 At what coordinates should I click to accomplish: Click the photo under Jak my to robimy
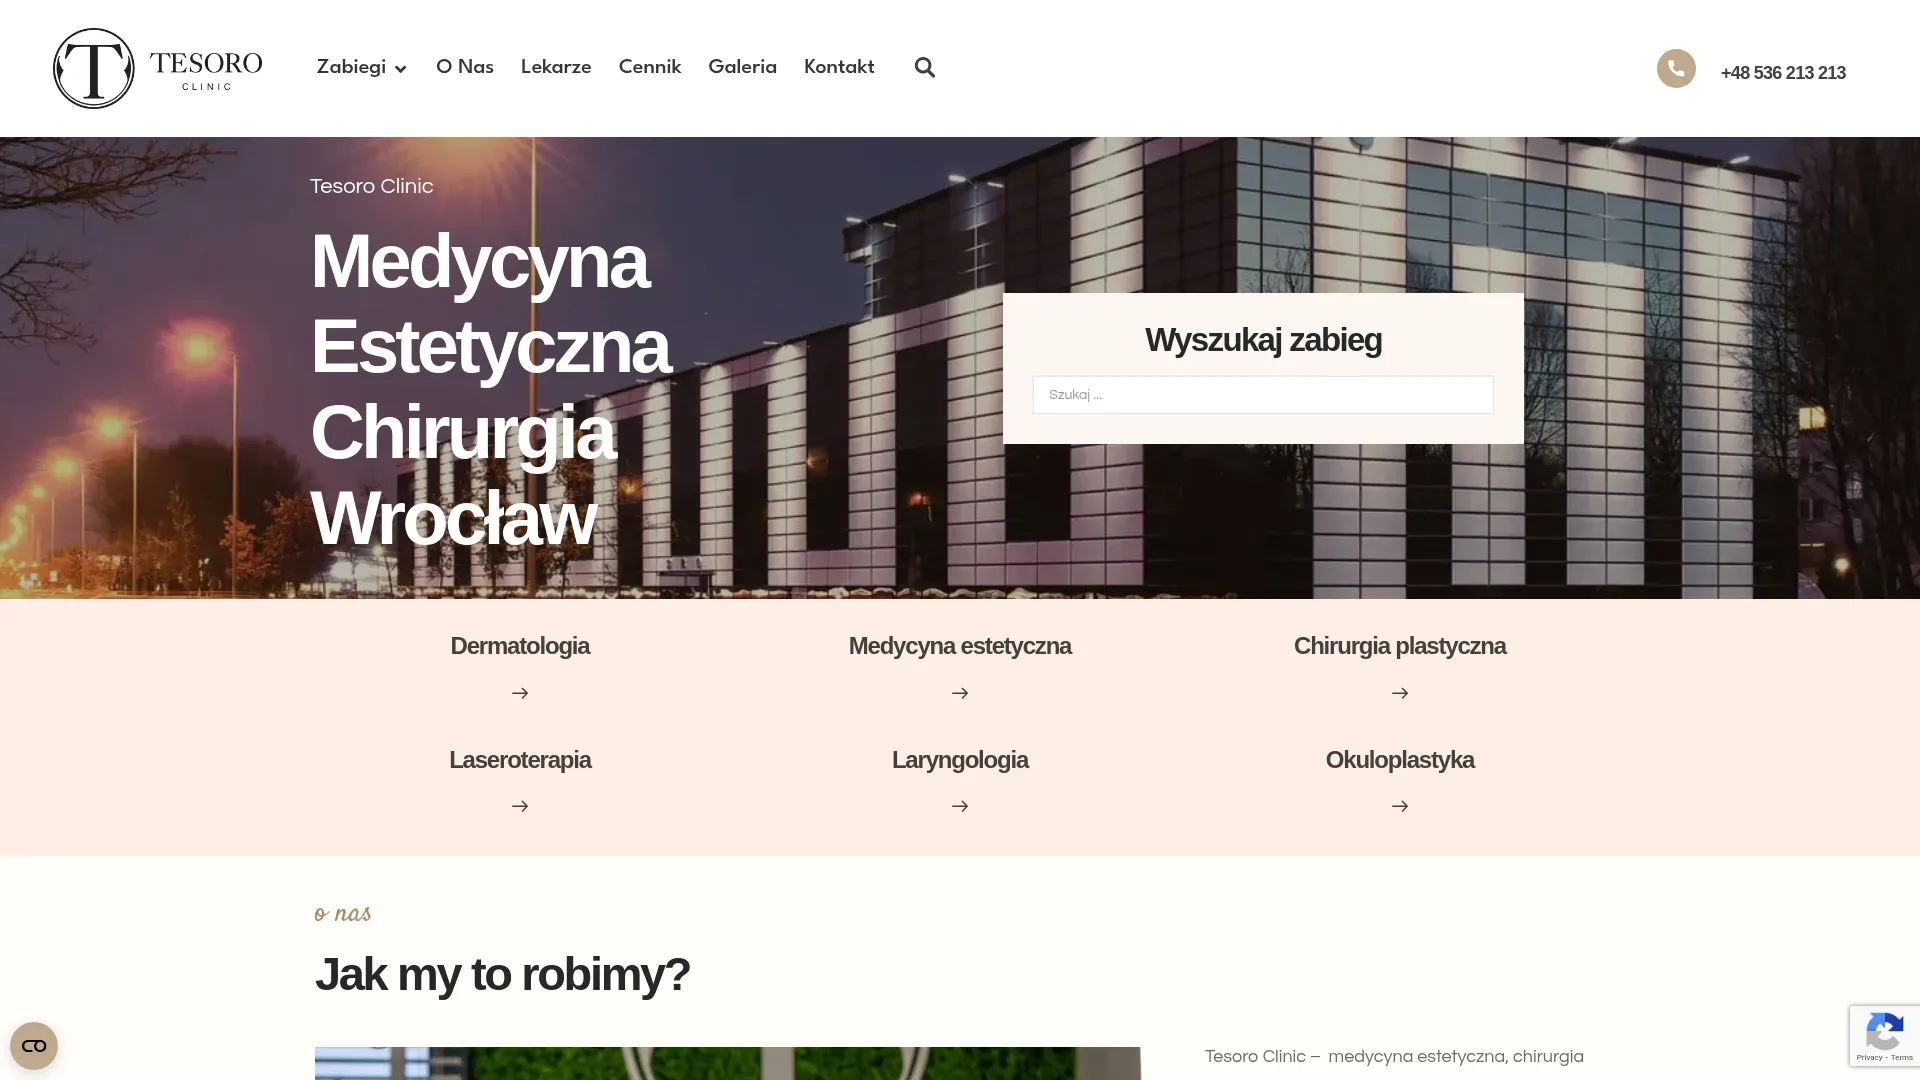(x=727, y=1065)
